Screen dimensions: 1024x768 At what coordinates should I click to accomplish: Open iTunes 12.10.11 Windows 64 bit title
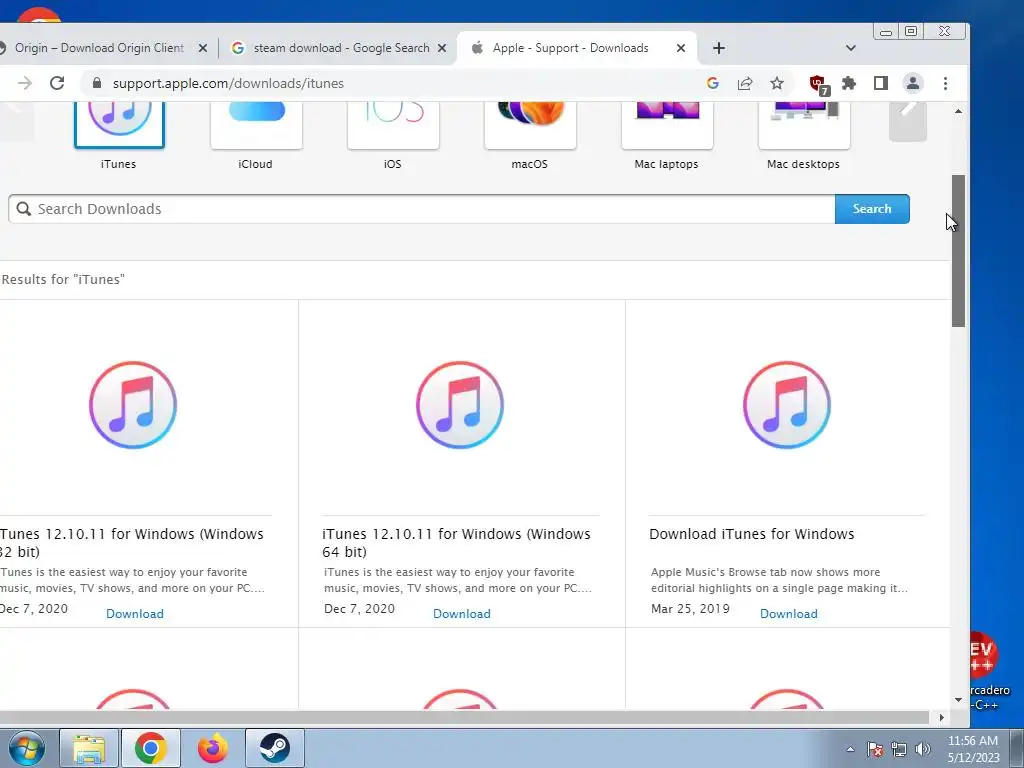[456, 543]
